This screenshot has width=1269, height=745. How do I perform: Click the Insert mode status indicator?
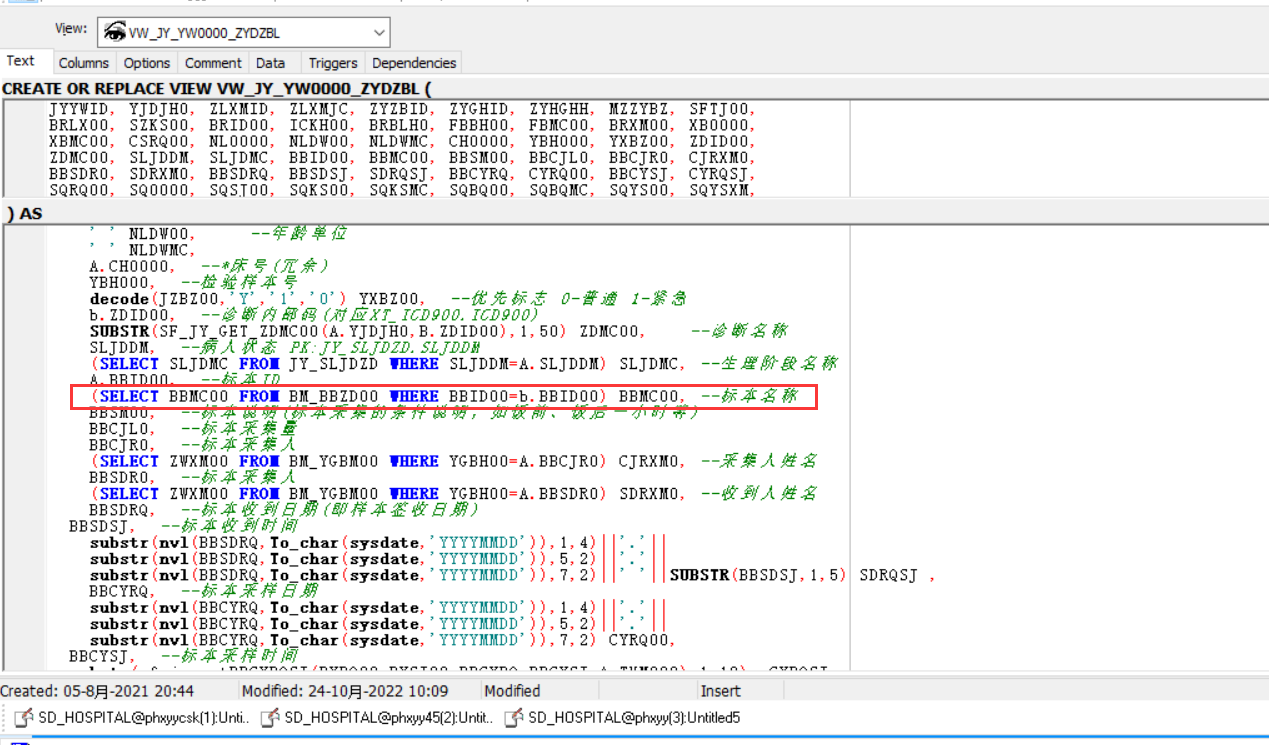point(720,691)
